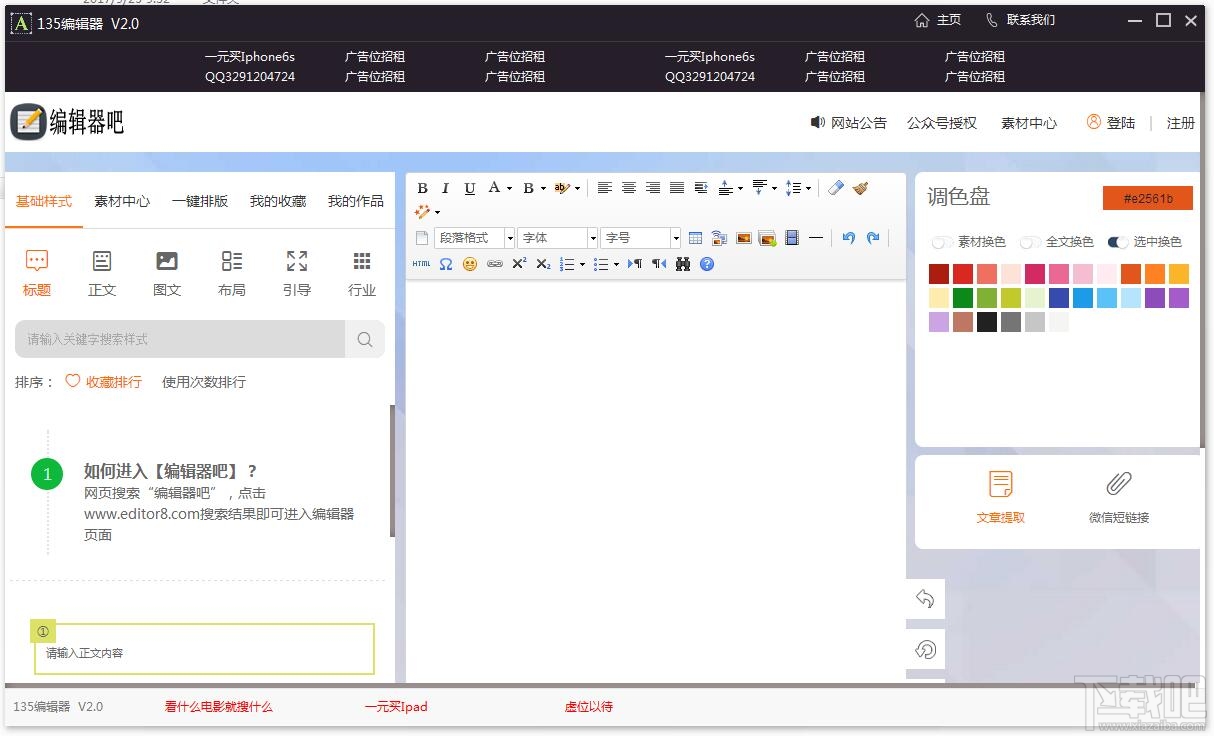Click 联系我们 in title bar
Screen dimensions: 1214x736
click(x=1020, y=20)
